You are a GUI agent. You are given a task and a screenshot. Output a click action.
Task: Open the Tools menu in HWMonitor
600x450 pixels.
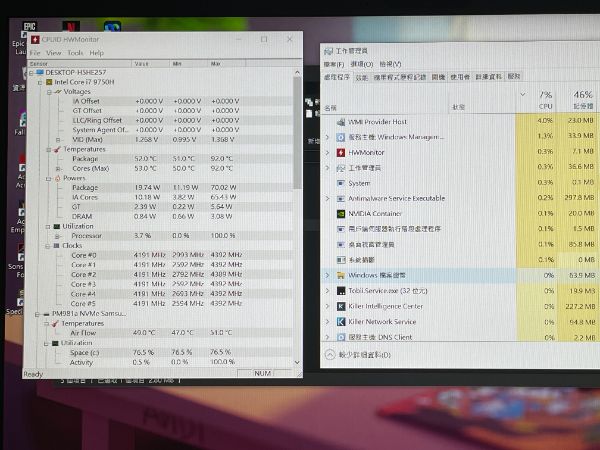pyautogui.click(x=75, y=53)
